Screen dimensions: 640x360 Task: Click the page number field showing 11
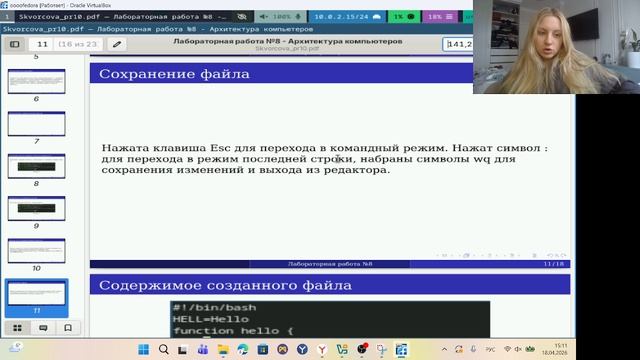[x=42, y=44]
